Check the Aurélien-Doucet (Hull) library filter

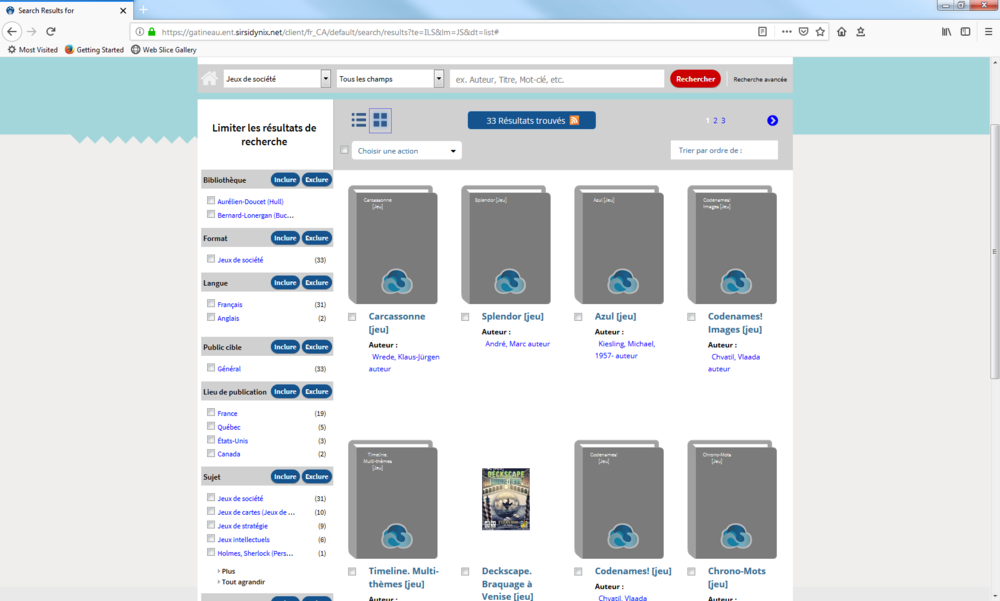(210, 200)
